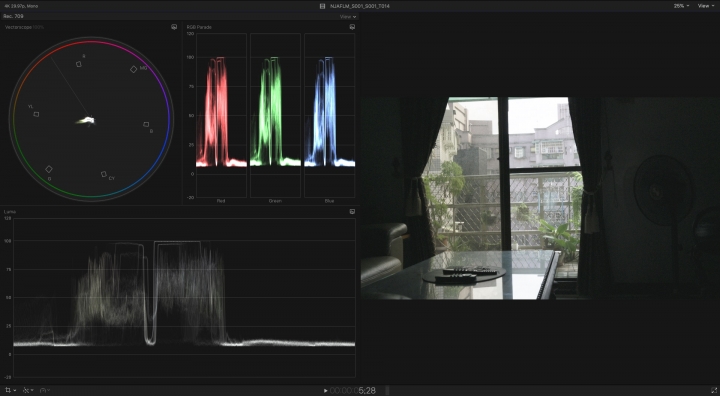Open the enhancement wand tool dropdown

point(28,390)
